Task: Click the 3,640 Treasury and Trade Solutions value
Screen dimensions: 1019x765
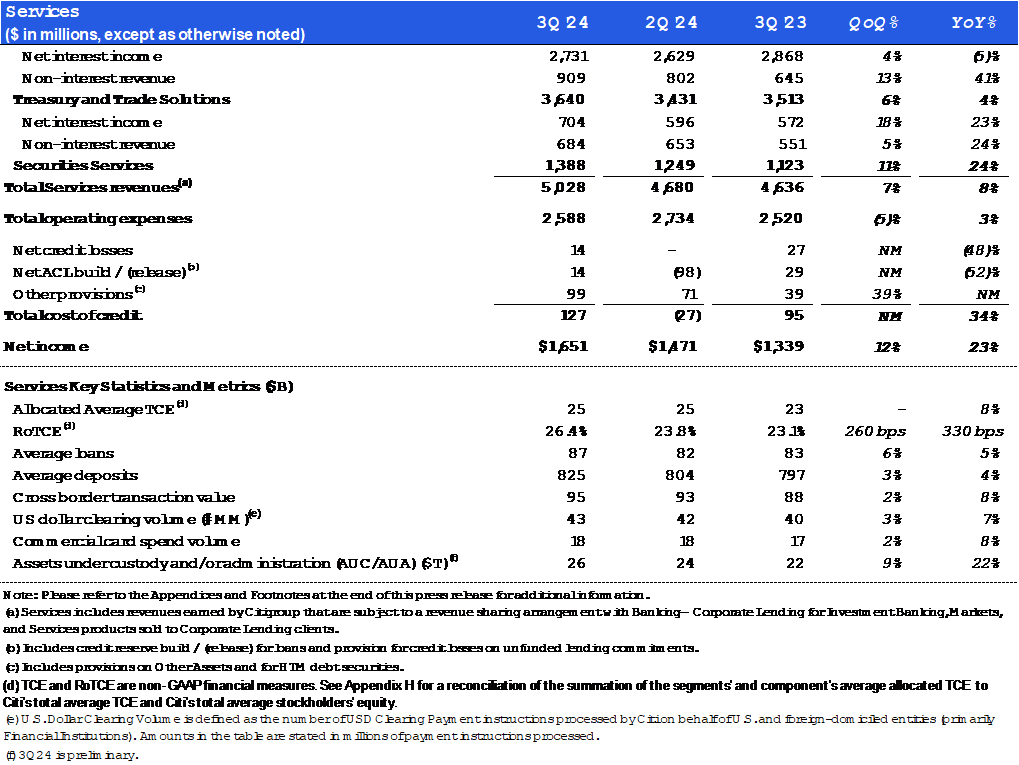Action: (x=563, y=99)
